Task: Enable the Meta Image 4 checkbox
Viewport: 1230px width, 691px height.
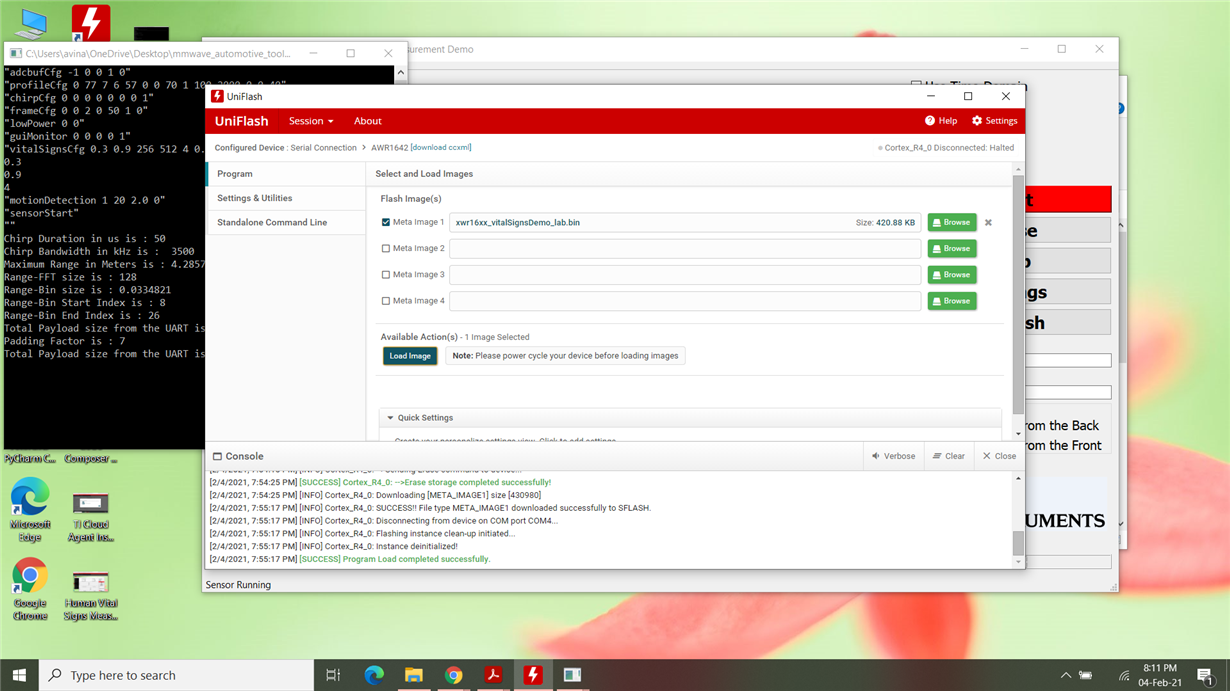Action: [x=386, y=301]
